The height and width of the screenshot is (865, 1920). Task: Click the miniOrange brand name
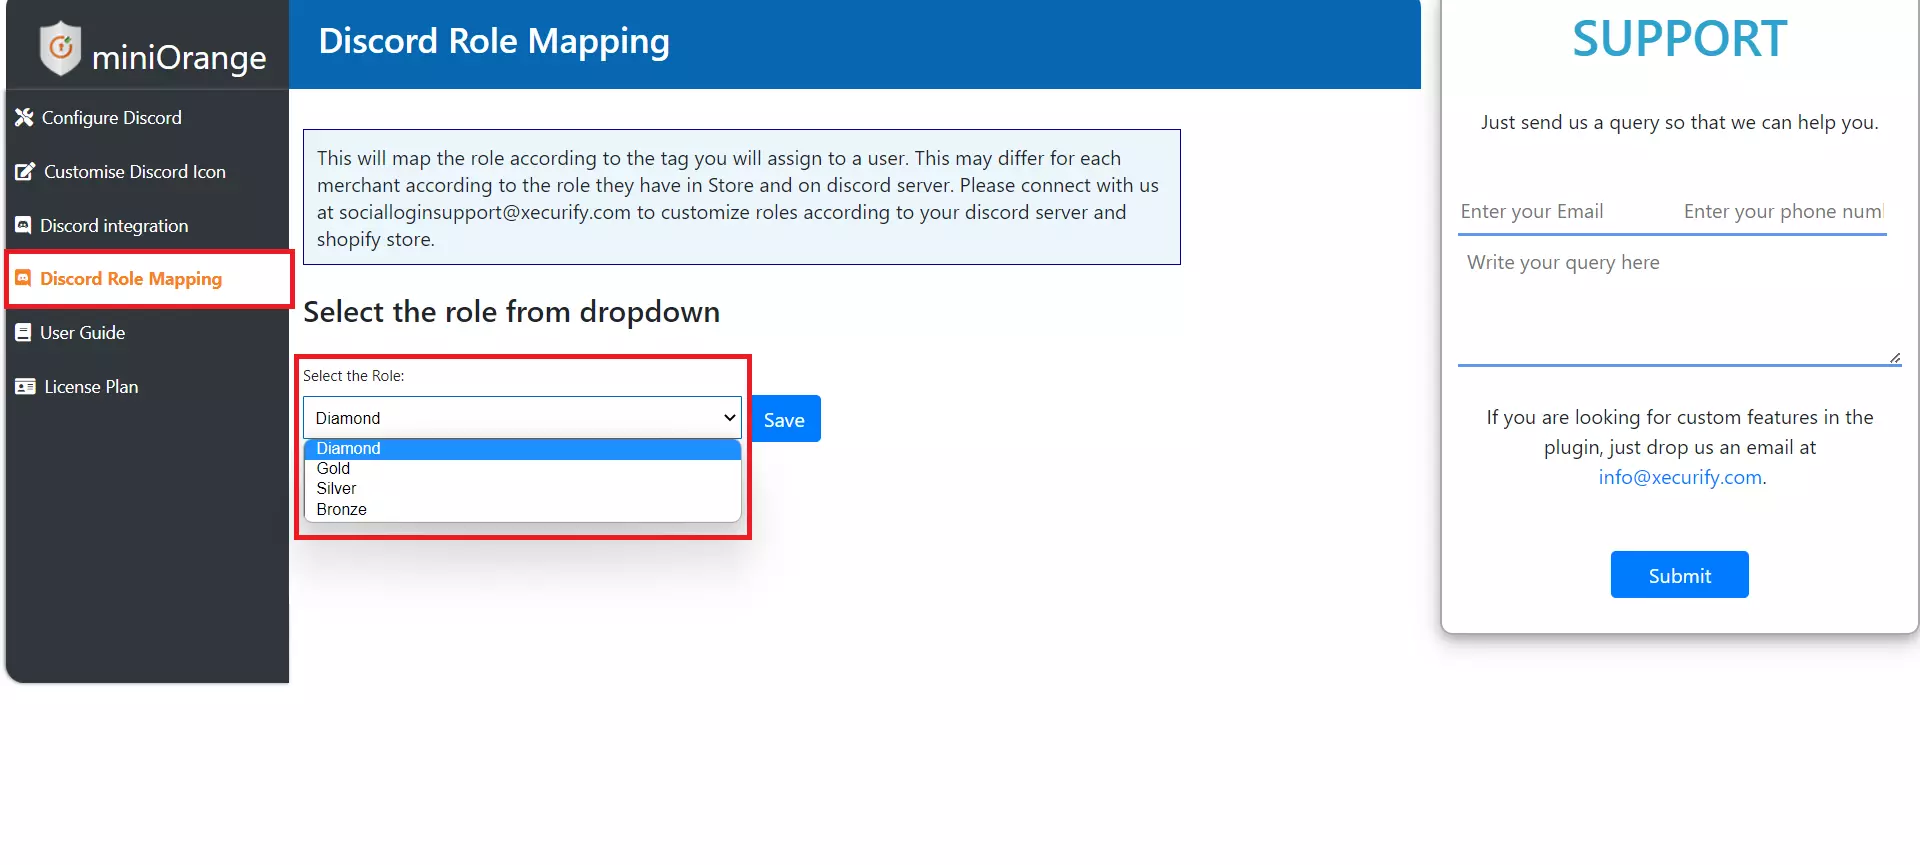[179, 58]
